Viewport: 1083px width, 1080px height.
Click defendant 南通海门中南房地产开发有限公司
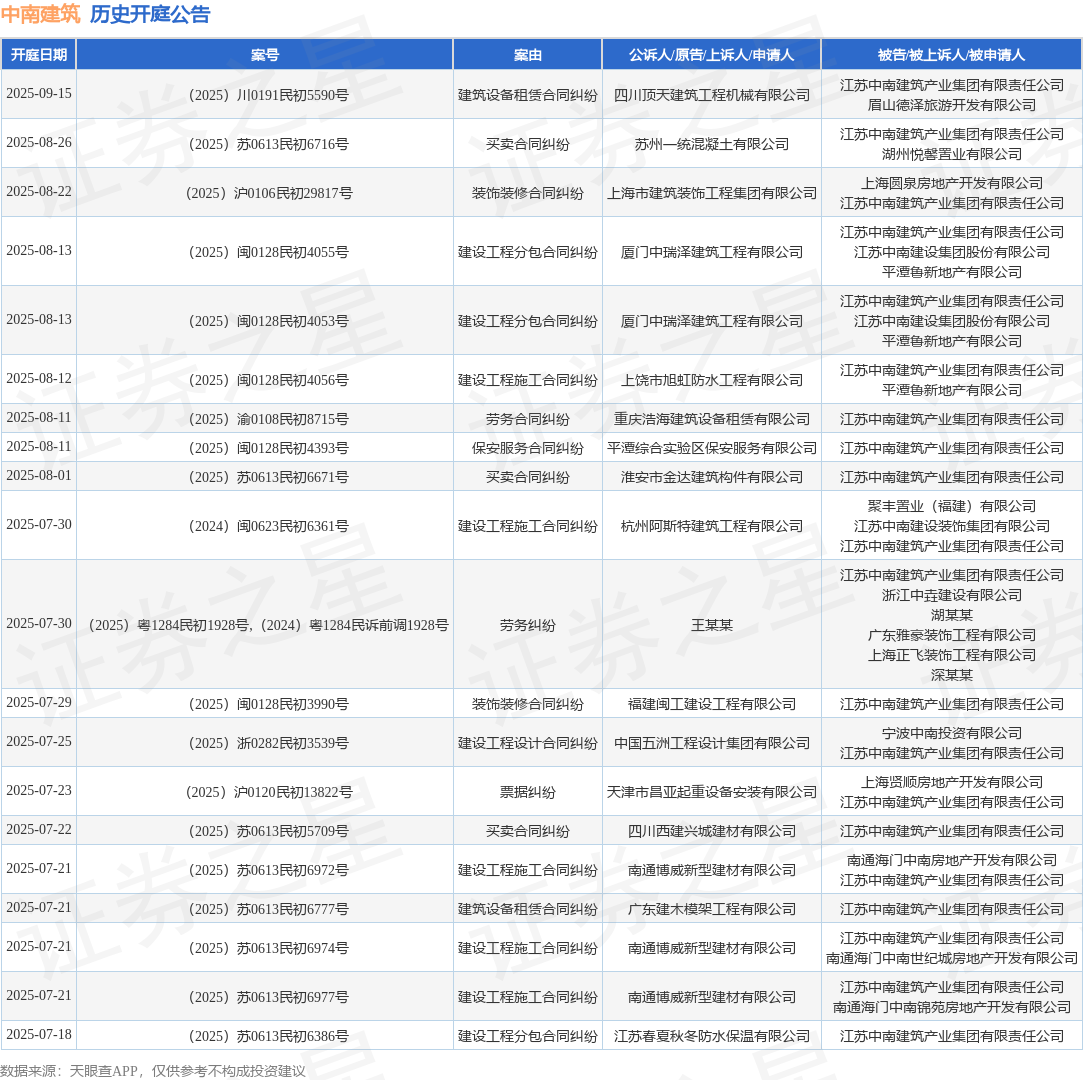(x=951, y=860)
